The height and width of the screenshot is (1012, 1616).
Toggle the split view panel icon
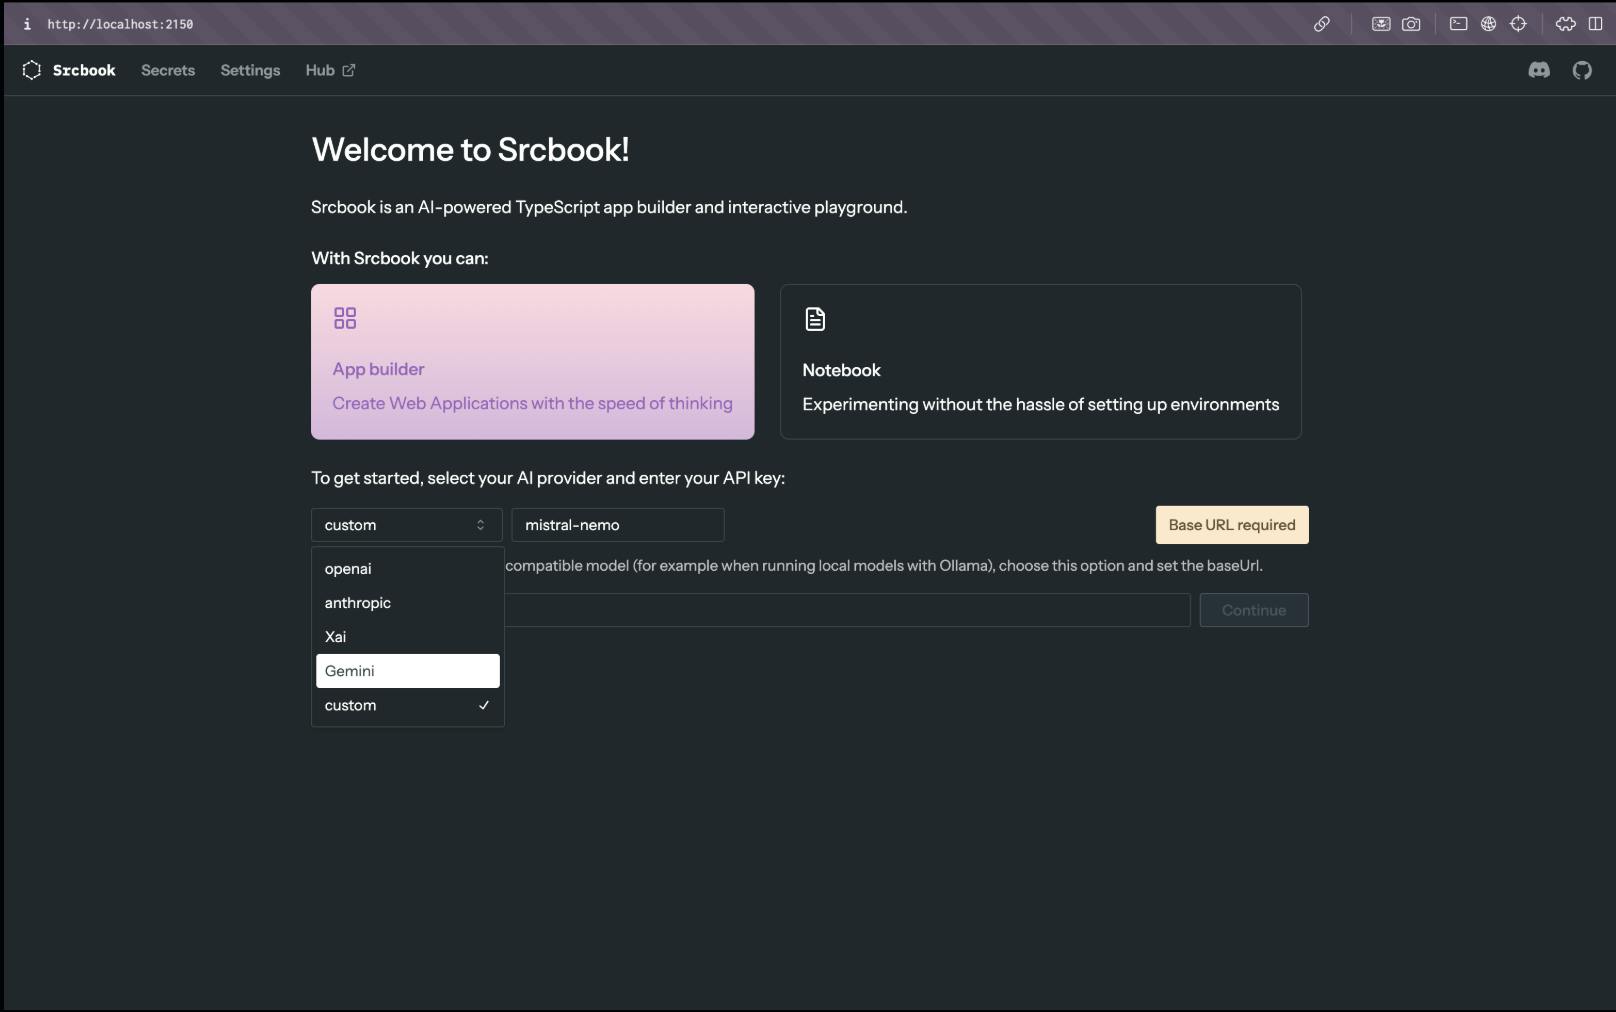point(1595,24)
